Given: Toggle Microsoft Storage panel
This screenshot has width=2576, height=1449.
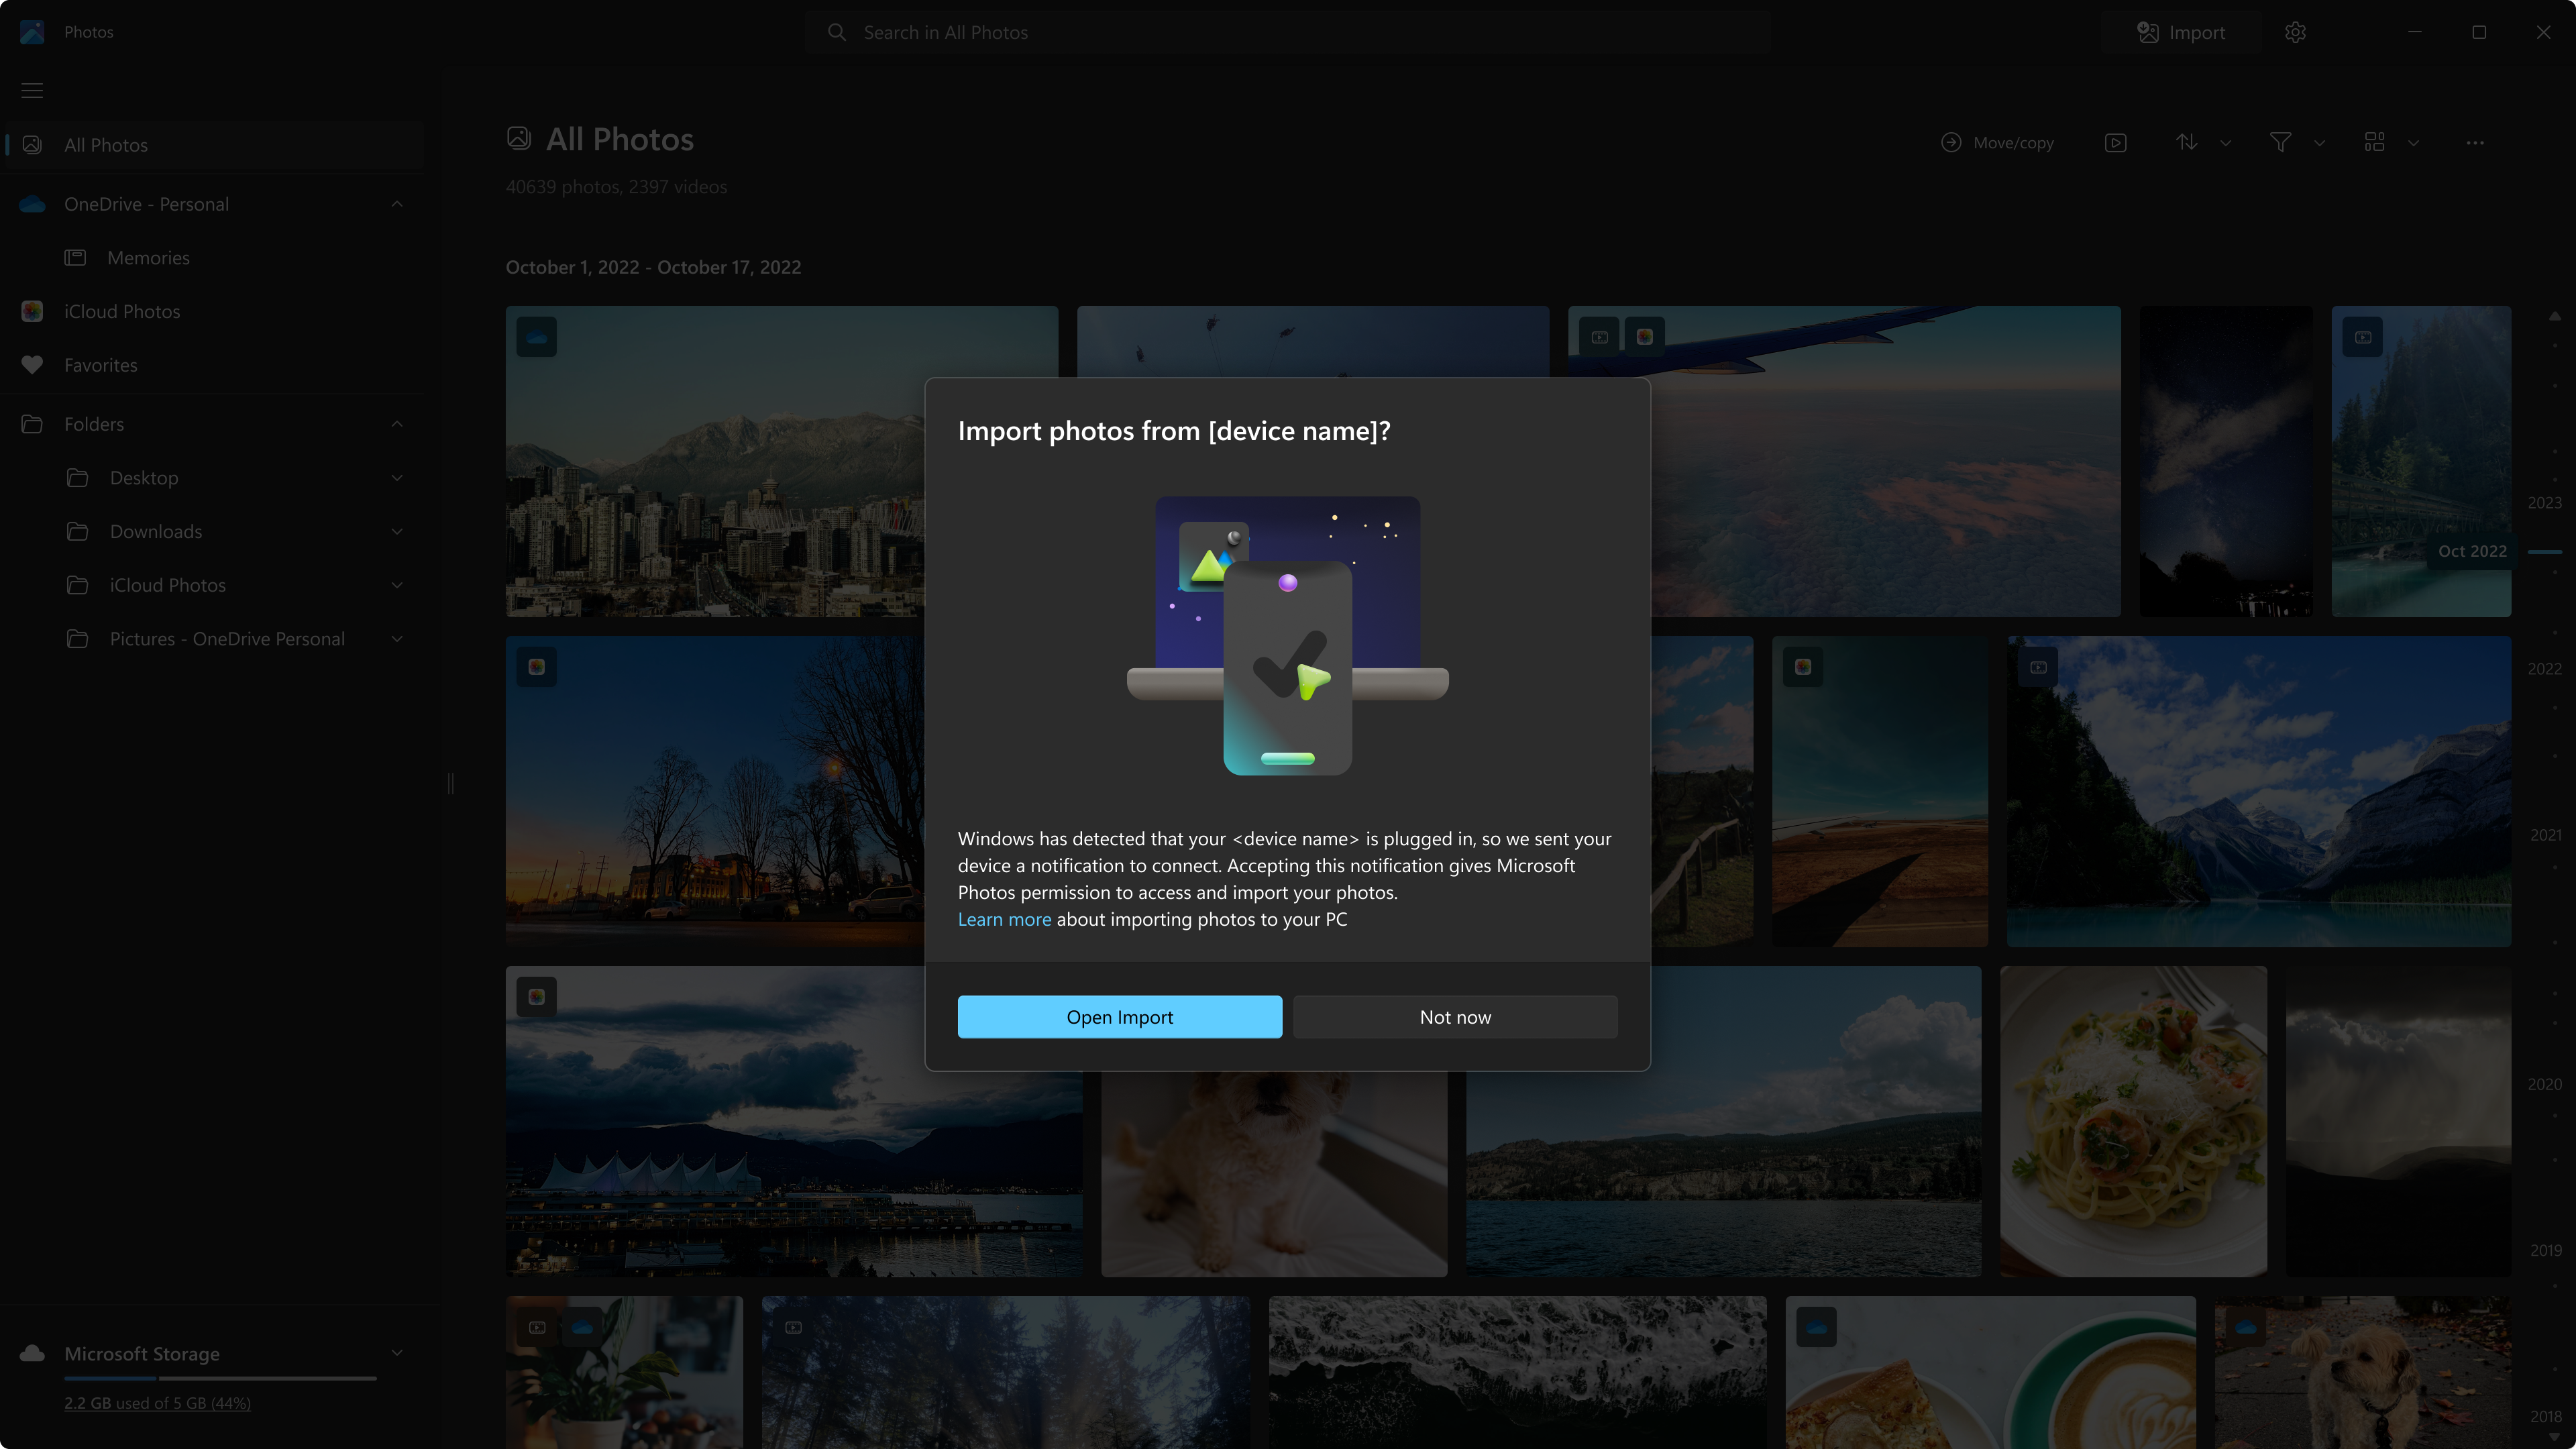Looking at the screenshot, I should [x=396, y=1354].
